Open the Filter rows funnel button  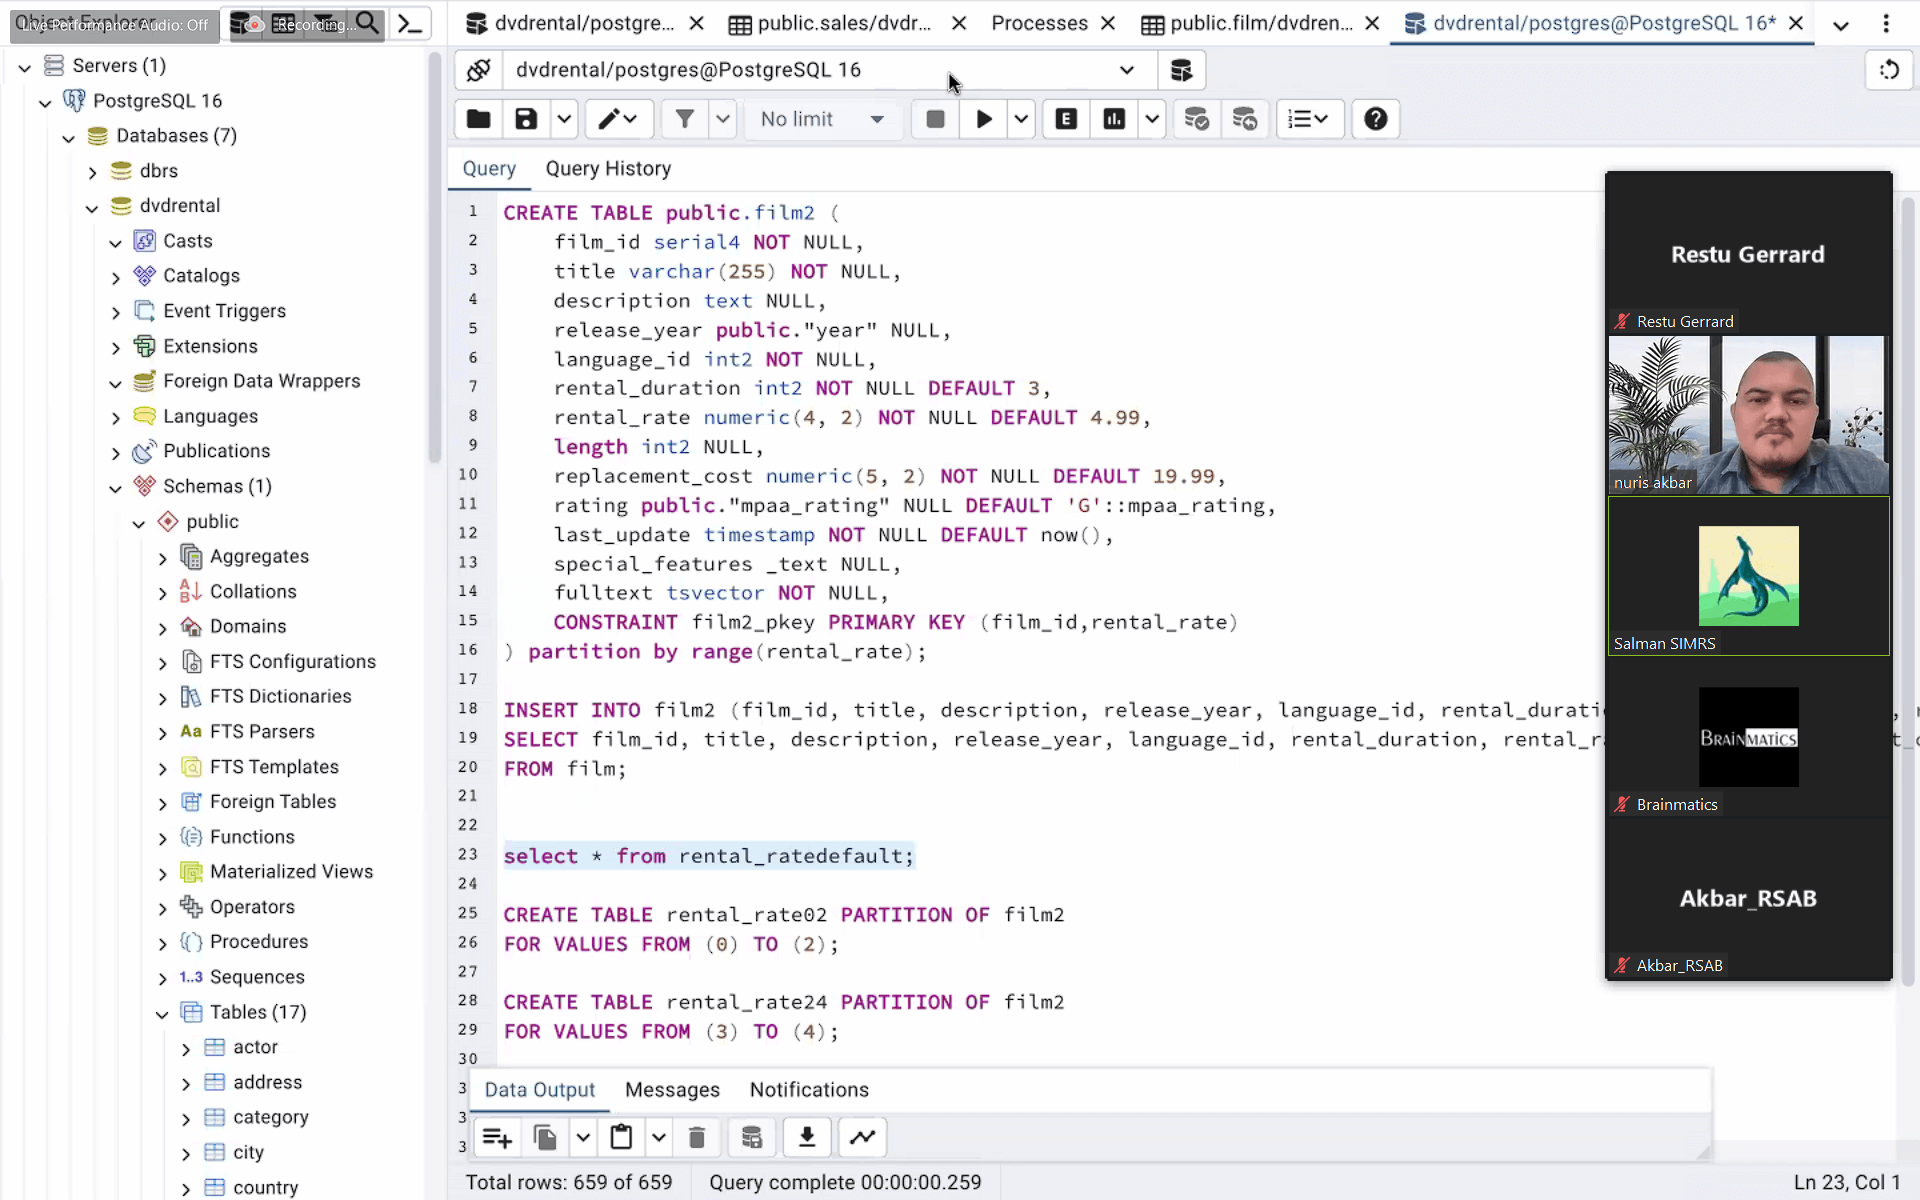point(684,119)
